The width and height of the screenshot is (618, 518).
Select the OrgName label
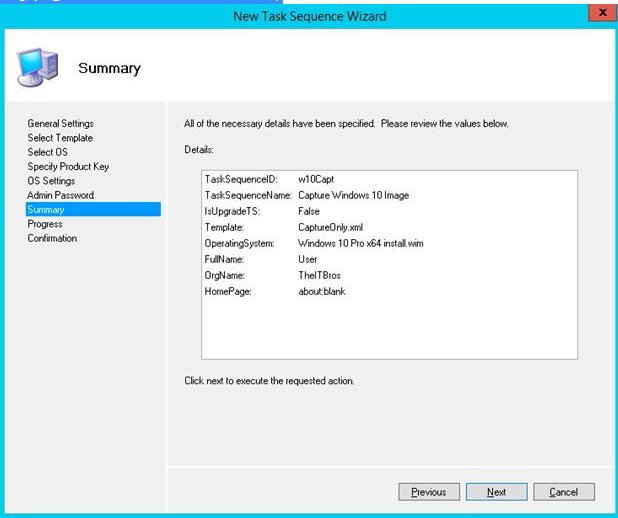tap(225, 276)
